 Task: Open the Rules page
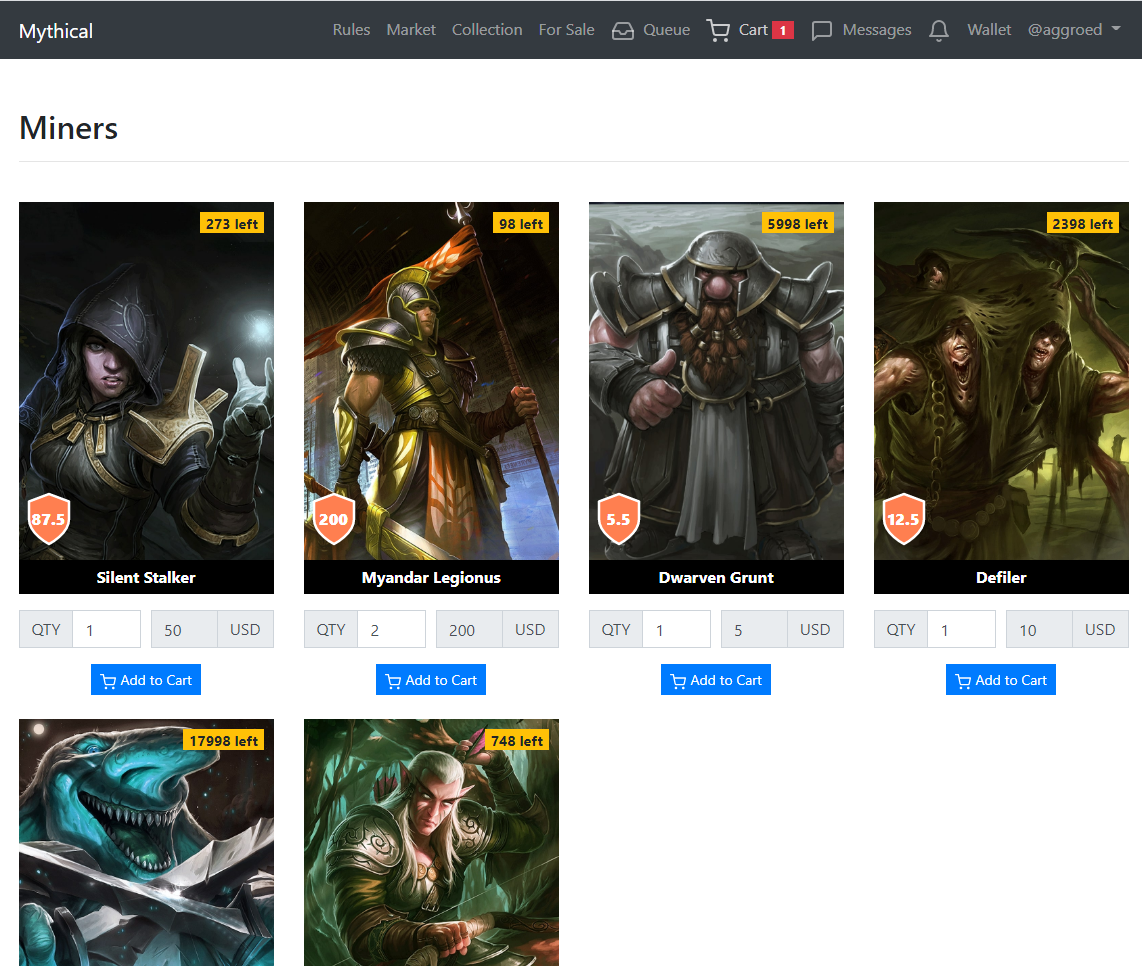pos(351,30)
